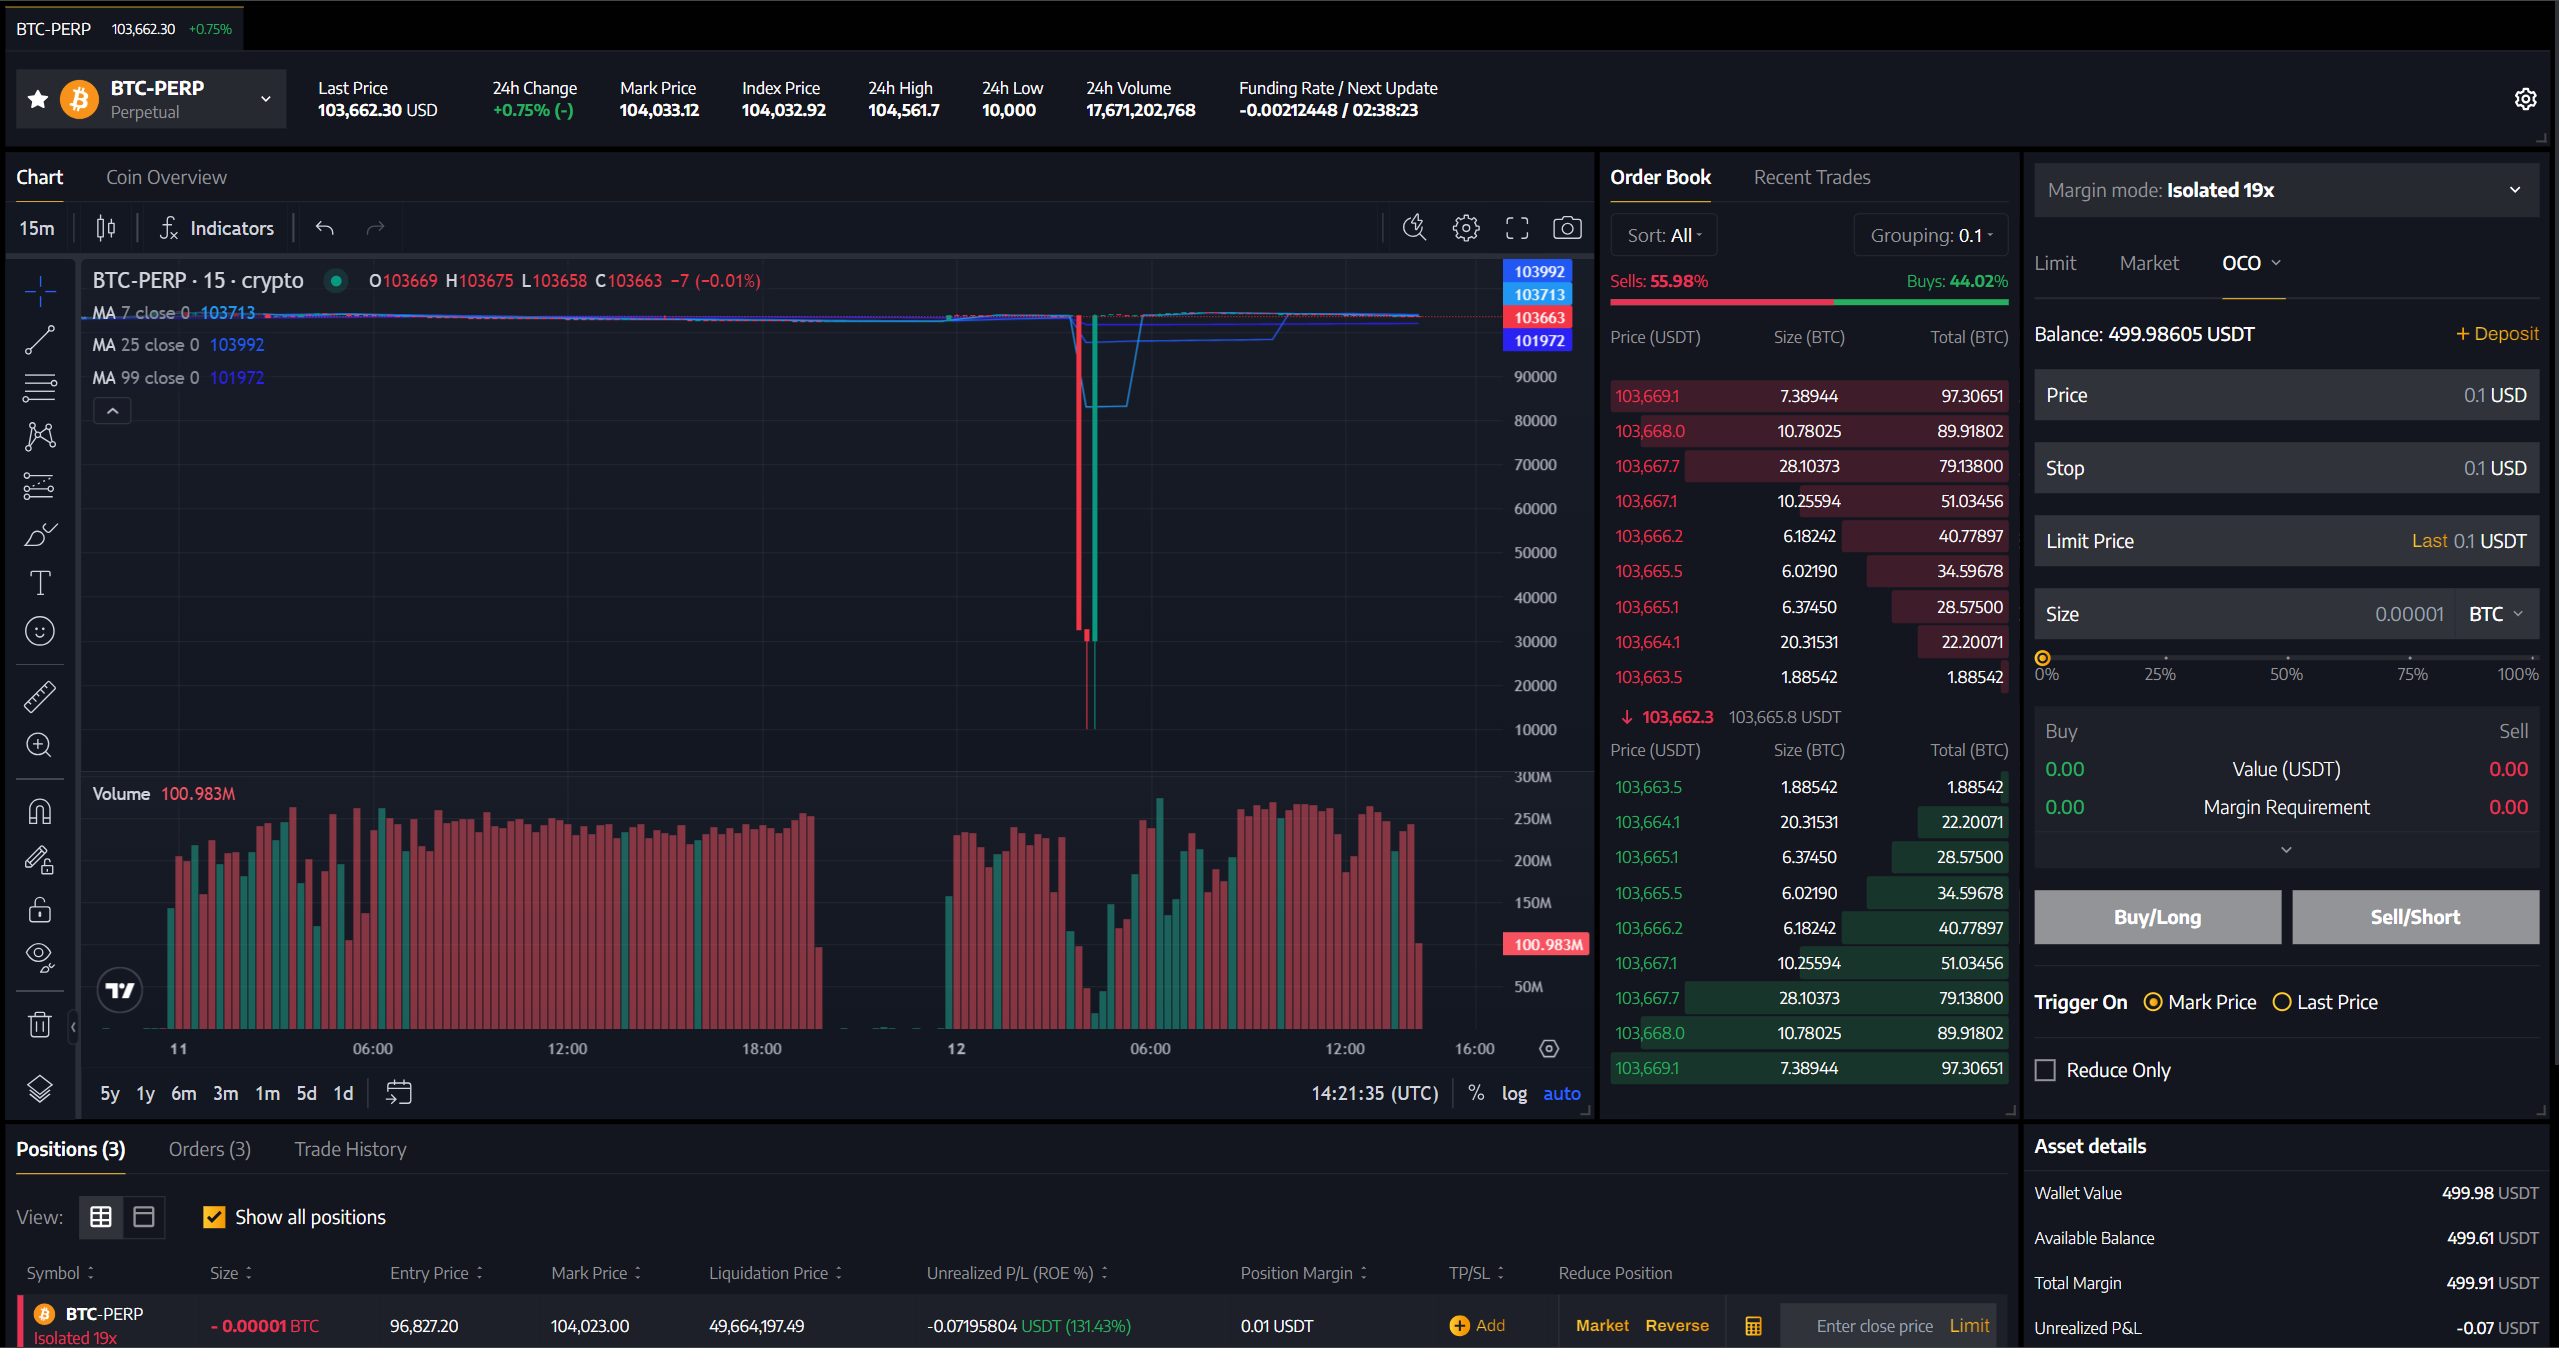Open chart settings gear icon
This screenshot has height=1348, width=2559.
pos(1465,228)
